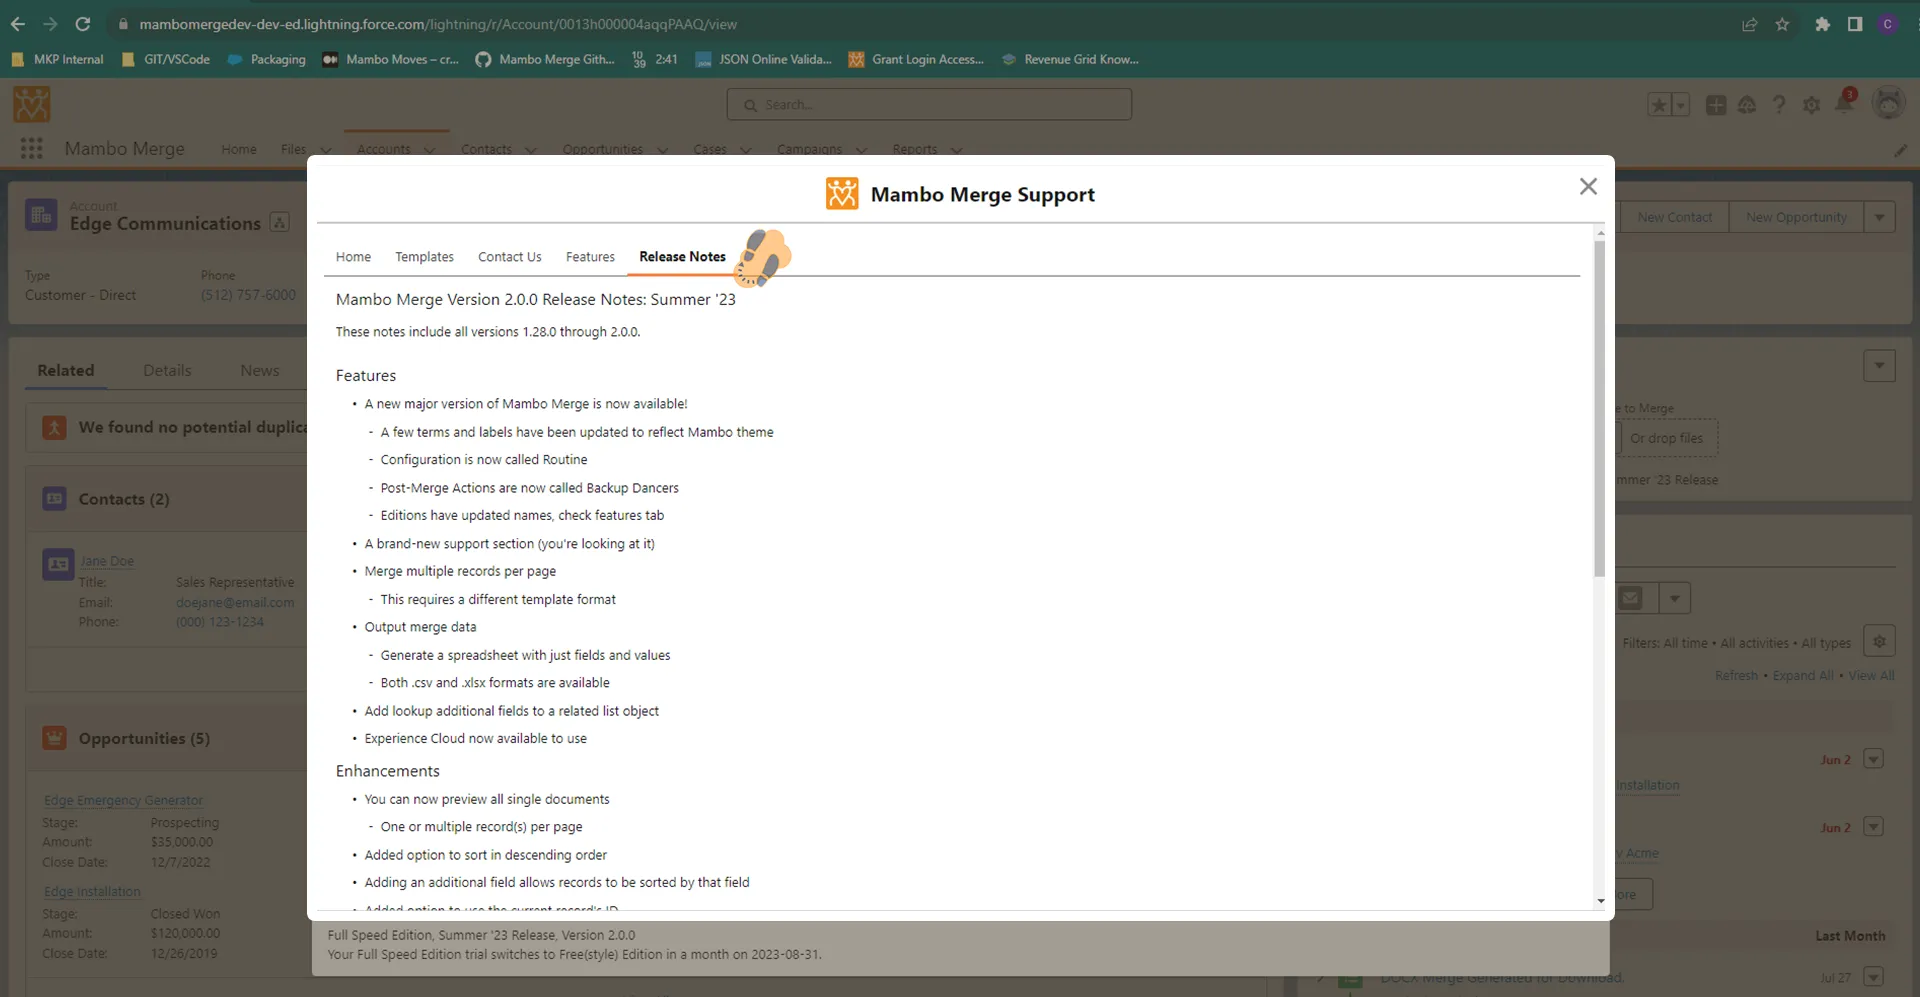Click the scrollbar down arrow in dialog
Screen dimensions: 1920x997
(1600, 901)
